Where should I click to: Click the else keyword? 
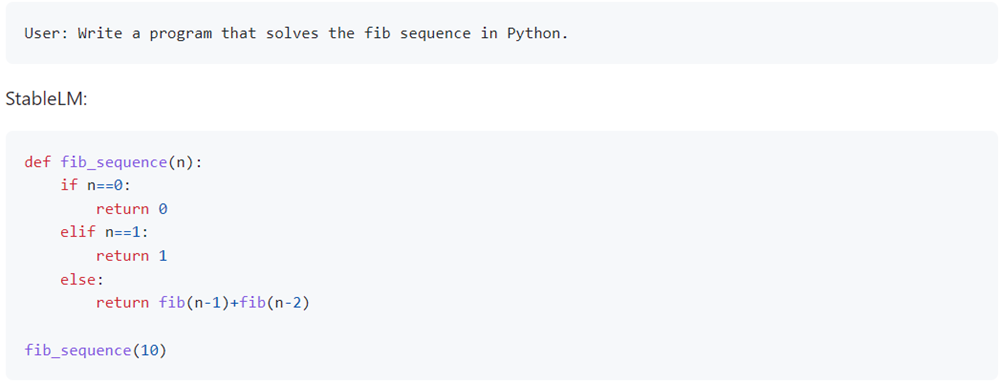point(78,280)
